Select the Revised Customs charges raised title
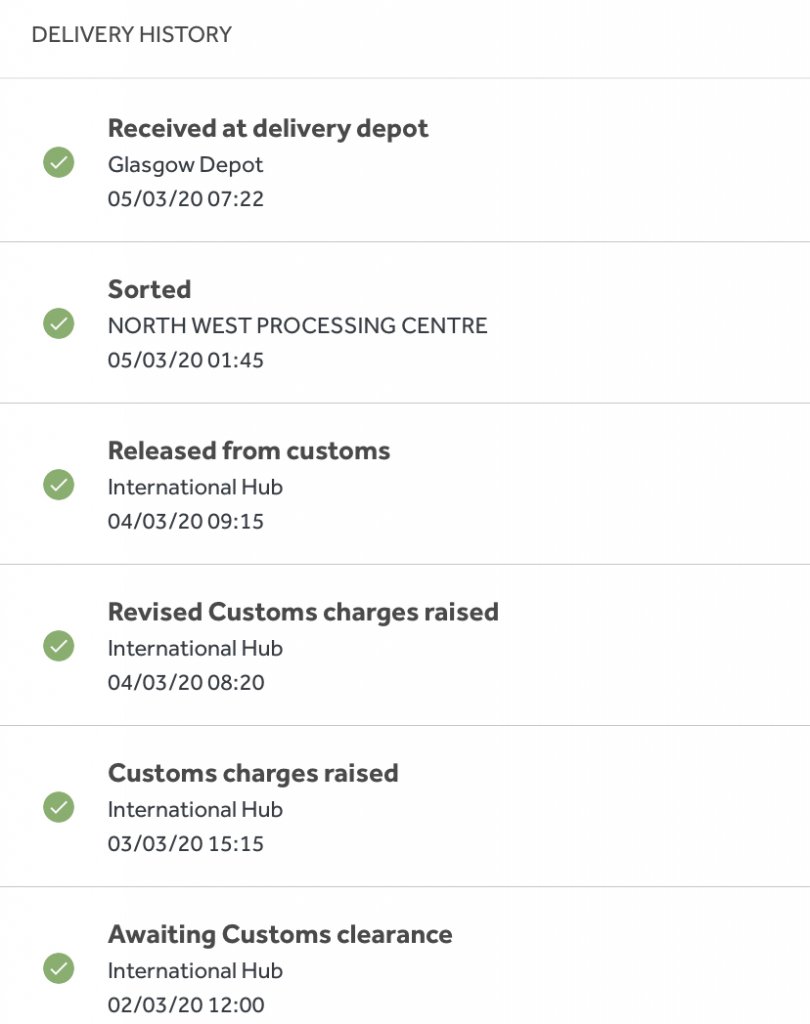This screenshot has width=810, height=1024. [303, 613]
